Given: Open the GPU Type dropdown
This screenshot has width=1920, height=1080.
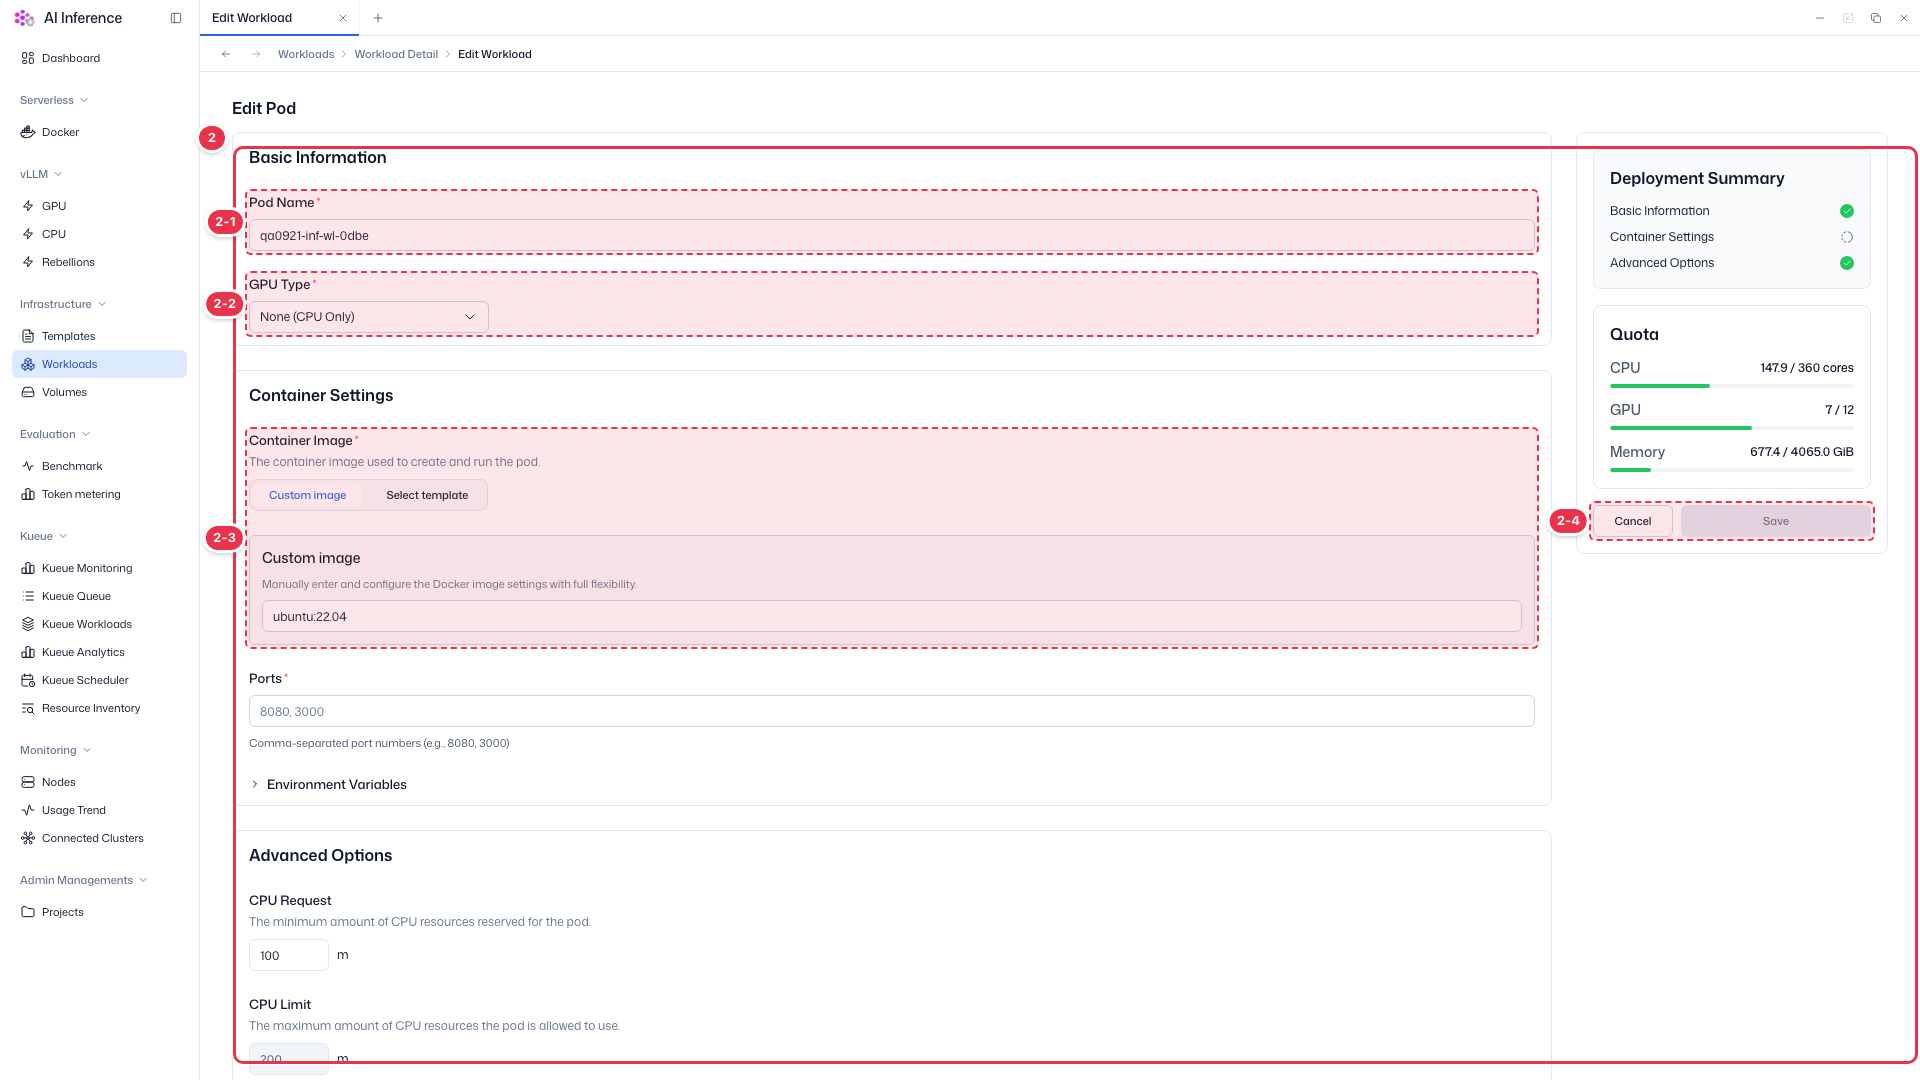Looking at the screenshot, I should click(368, 317).
